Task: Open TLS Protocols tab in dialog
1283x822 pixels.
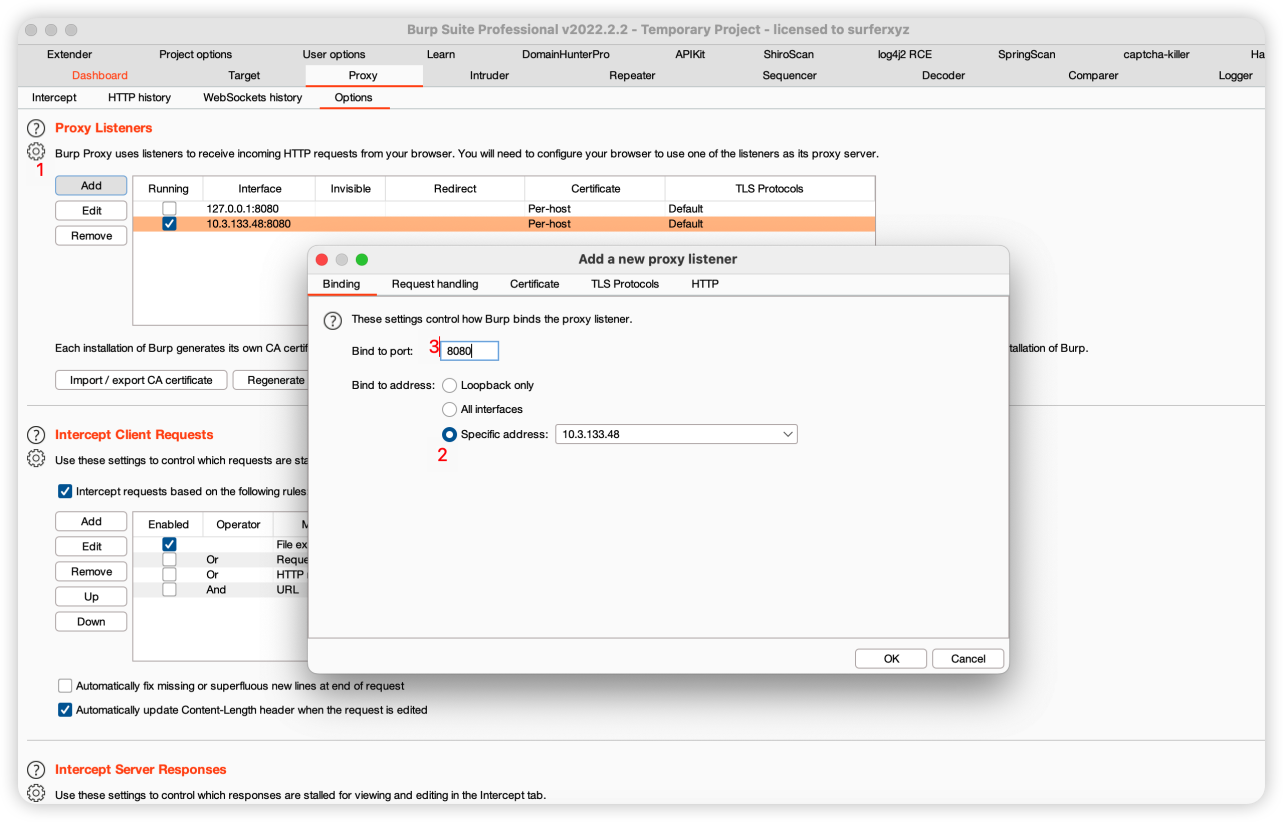Action: coord(625,284)
